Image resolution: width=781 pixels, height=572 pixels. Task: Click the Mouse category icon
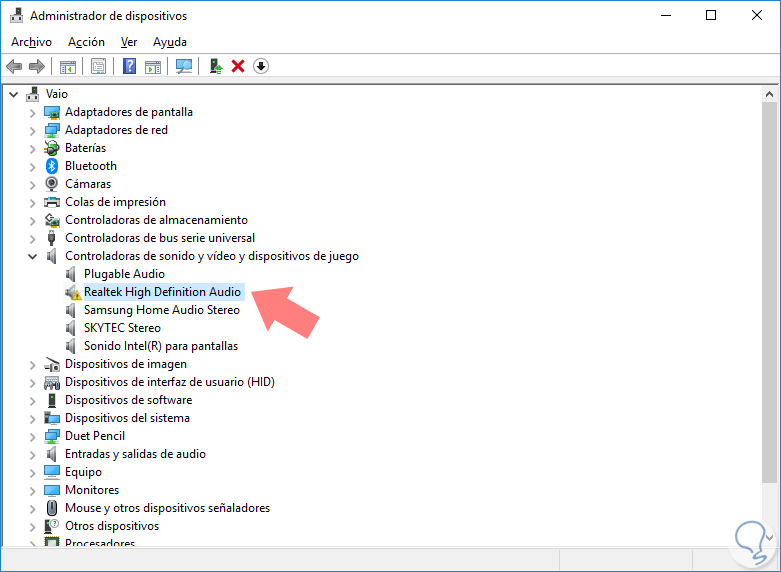52,508
